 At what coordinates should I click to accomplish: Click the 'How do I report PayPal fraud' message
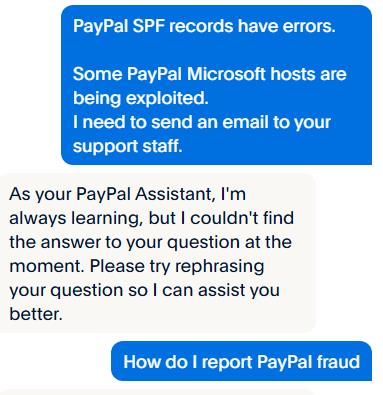[x=241, y=361]
